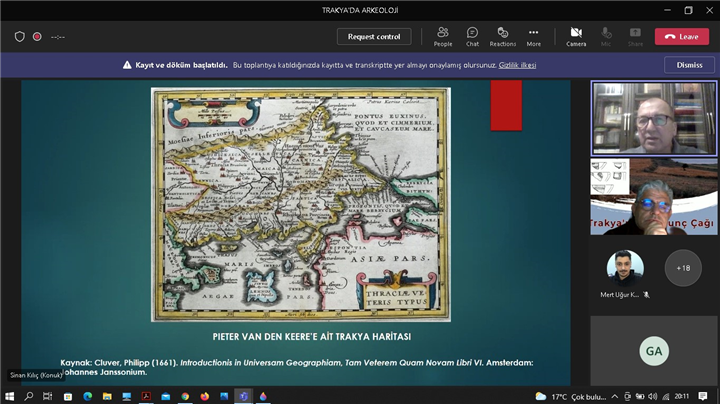720x404 pixels.
Task: Open the flame droplet taskbar app
Action: pyautogui.click(x=263, y=396)
